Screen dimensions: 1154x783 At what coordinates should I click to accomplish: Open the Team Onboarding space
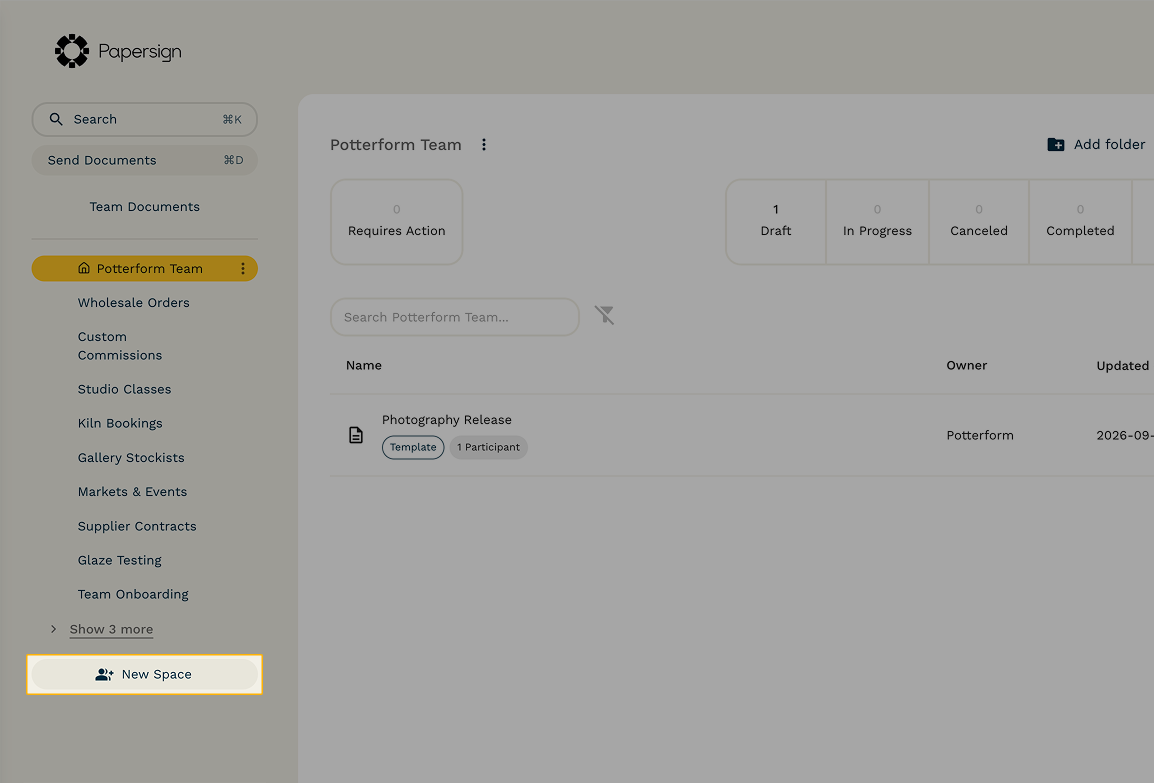point(133,594)
